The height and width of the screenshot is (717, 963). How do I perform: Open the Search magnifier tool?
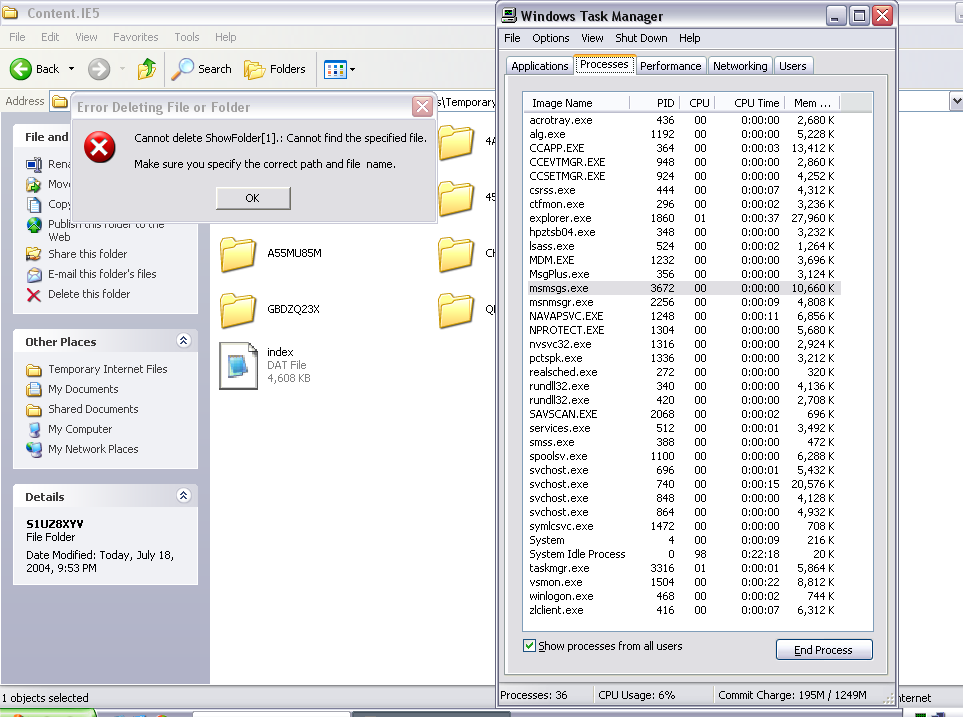[183, 69]
